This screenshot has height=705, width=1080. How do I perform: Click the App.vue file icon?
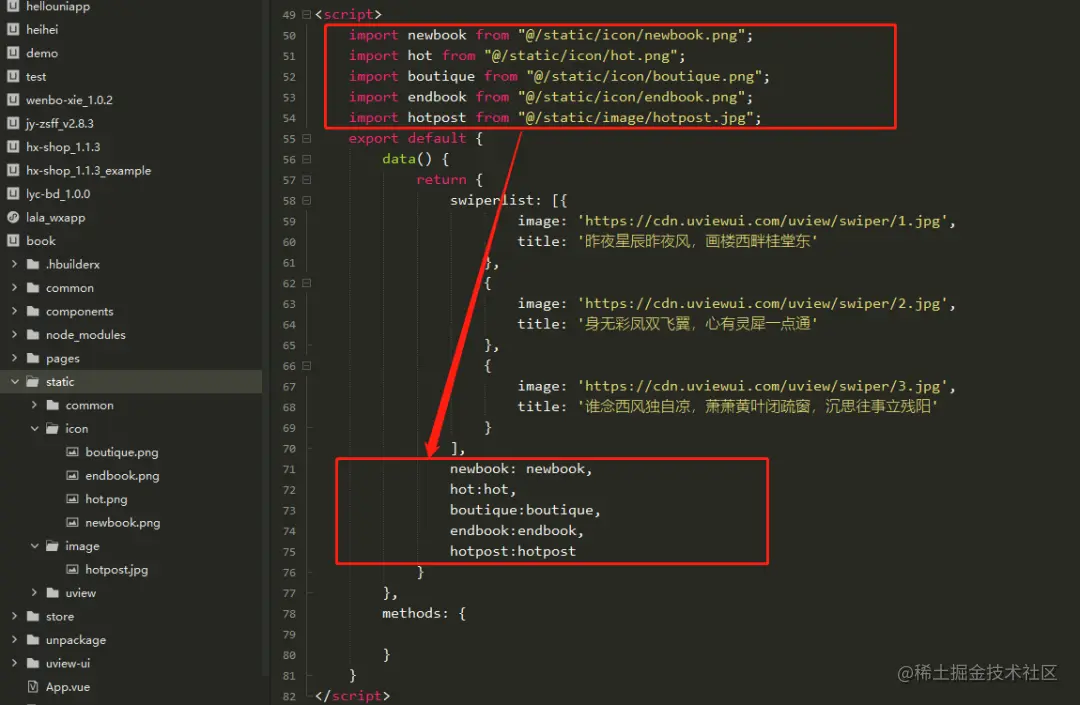(x=32, y=686)
